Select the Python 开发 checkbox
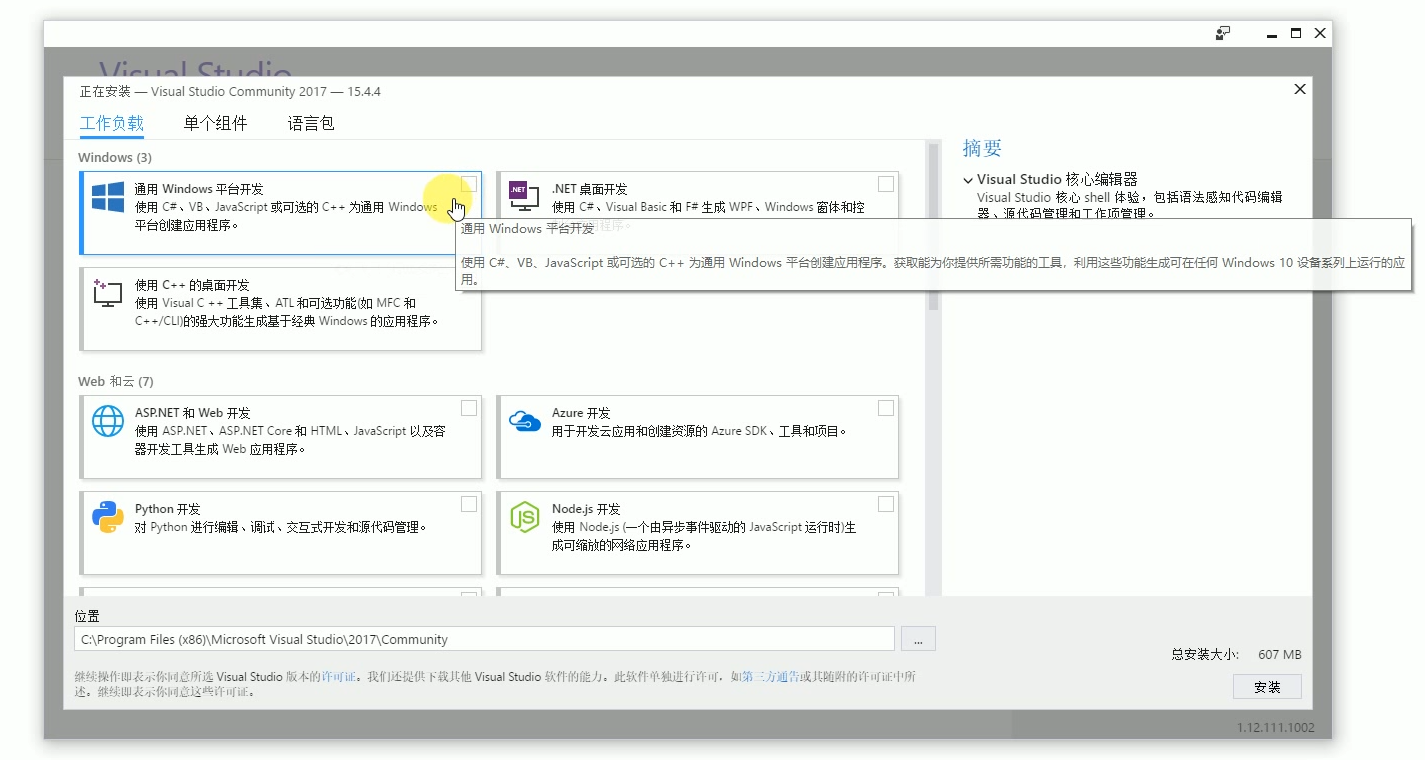Screen dimensions: 1425x760 (468, 504)
